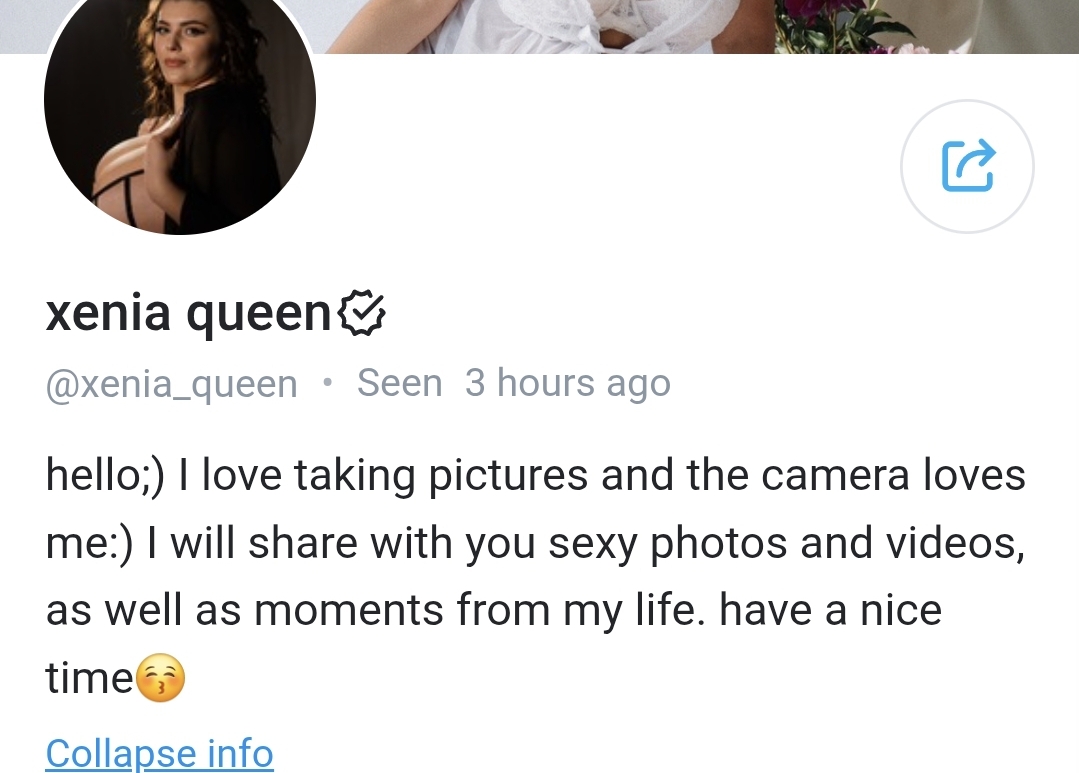1079x773 pixels.
Task: Click the kissing face emoji
Action: click(160, 679)
